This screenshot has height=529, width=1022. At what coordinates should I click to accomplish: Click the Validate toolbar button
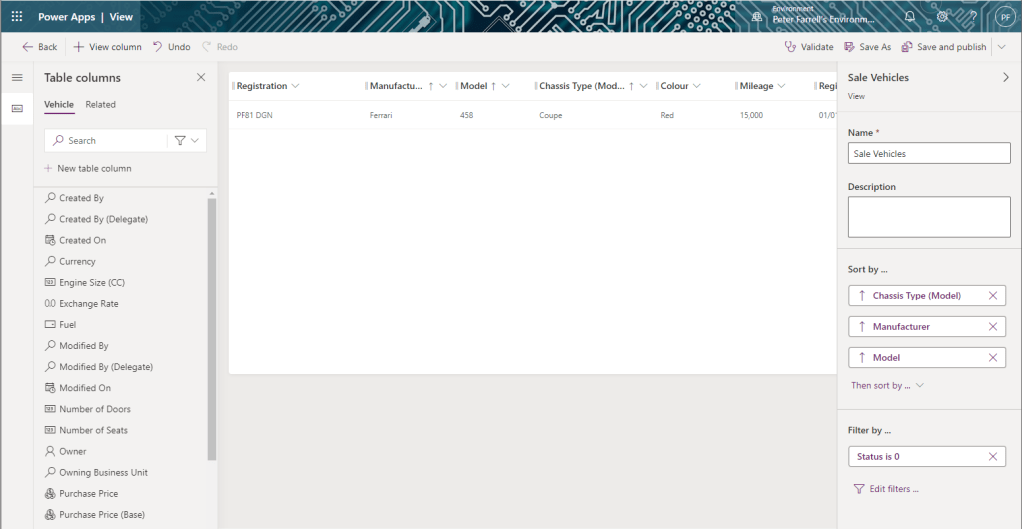(x=809, y=47)
